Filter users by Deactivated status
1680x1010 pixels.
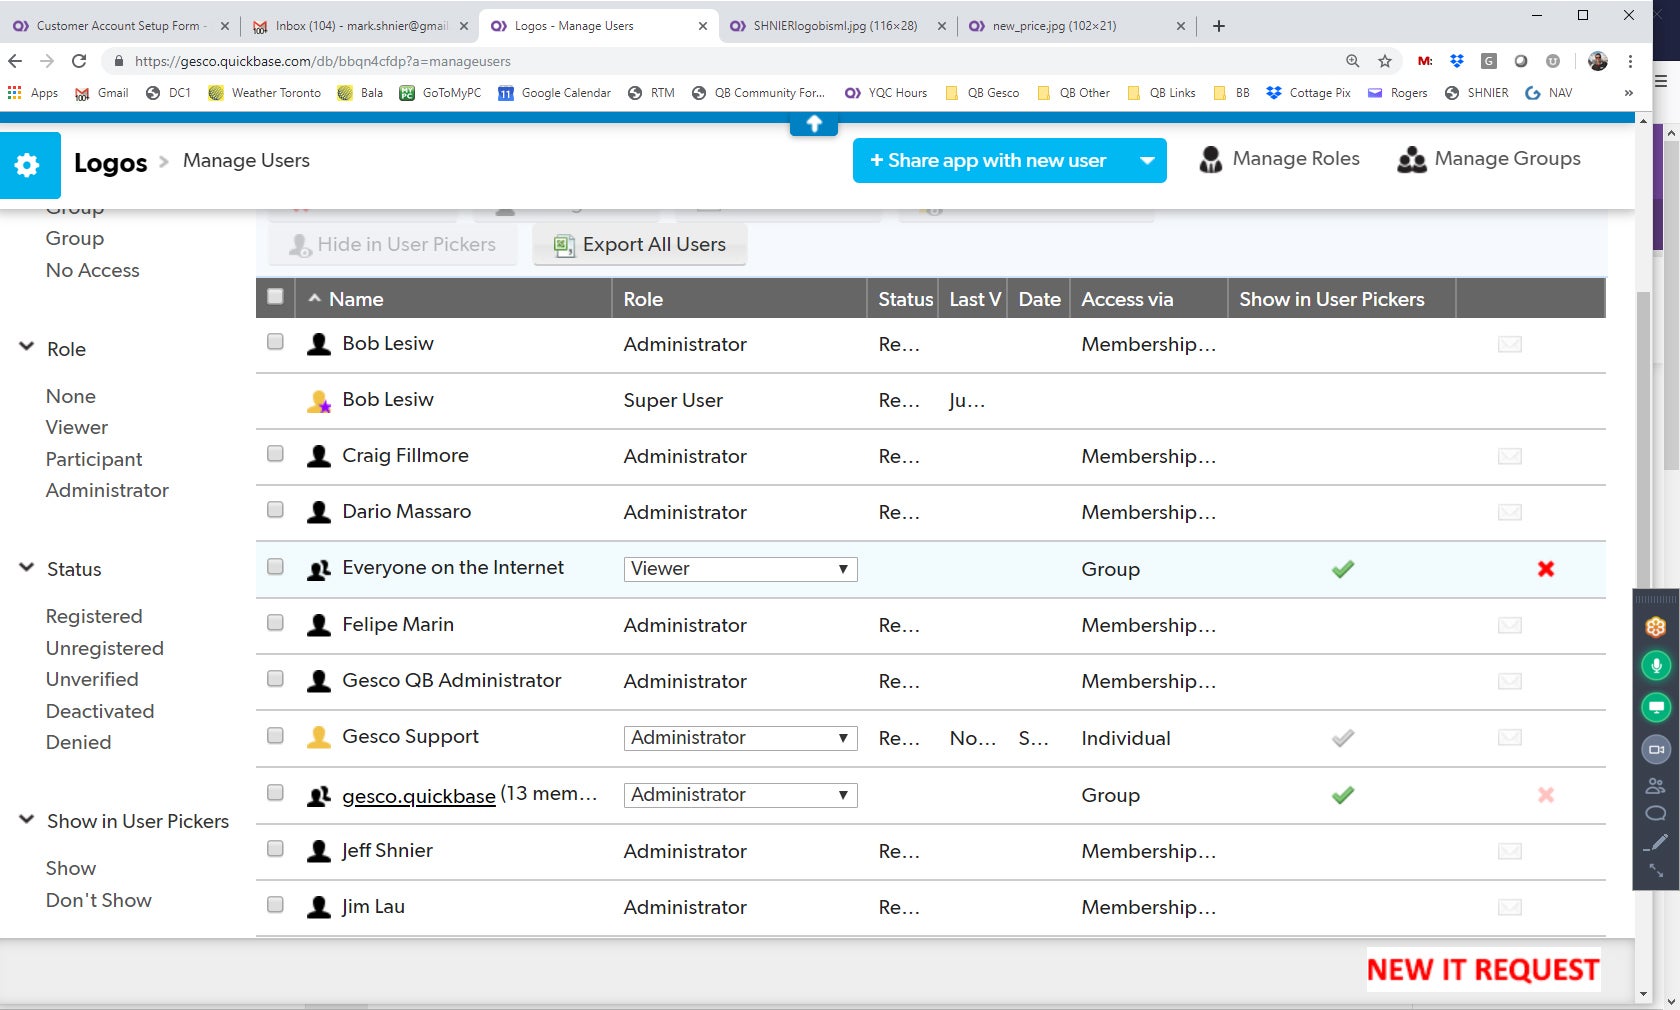click(100, 712)
